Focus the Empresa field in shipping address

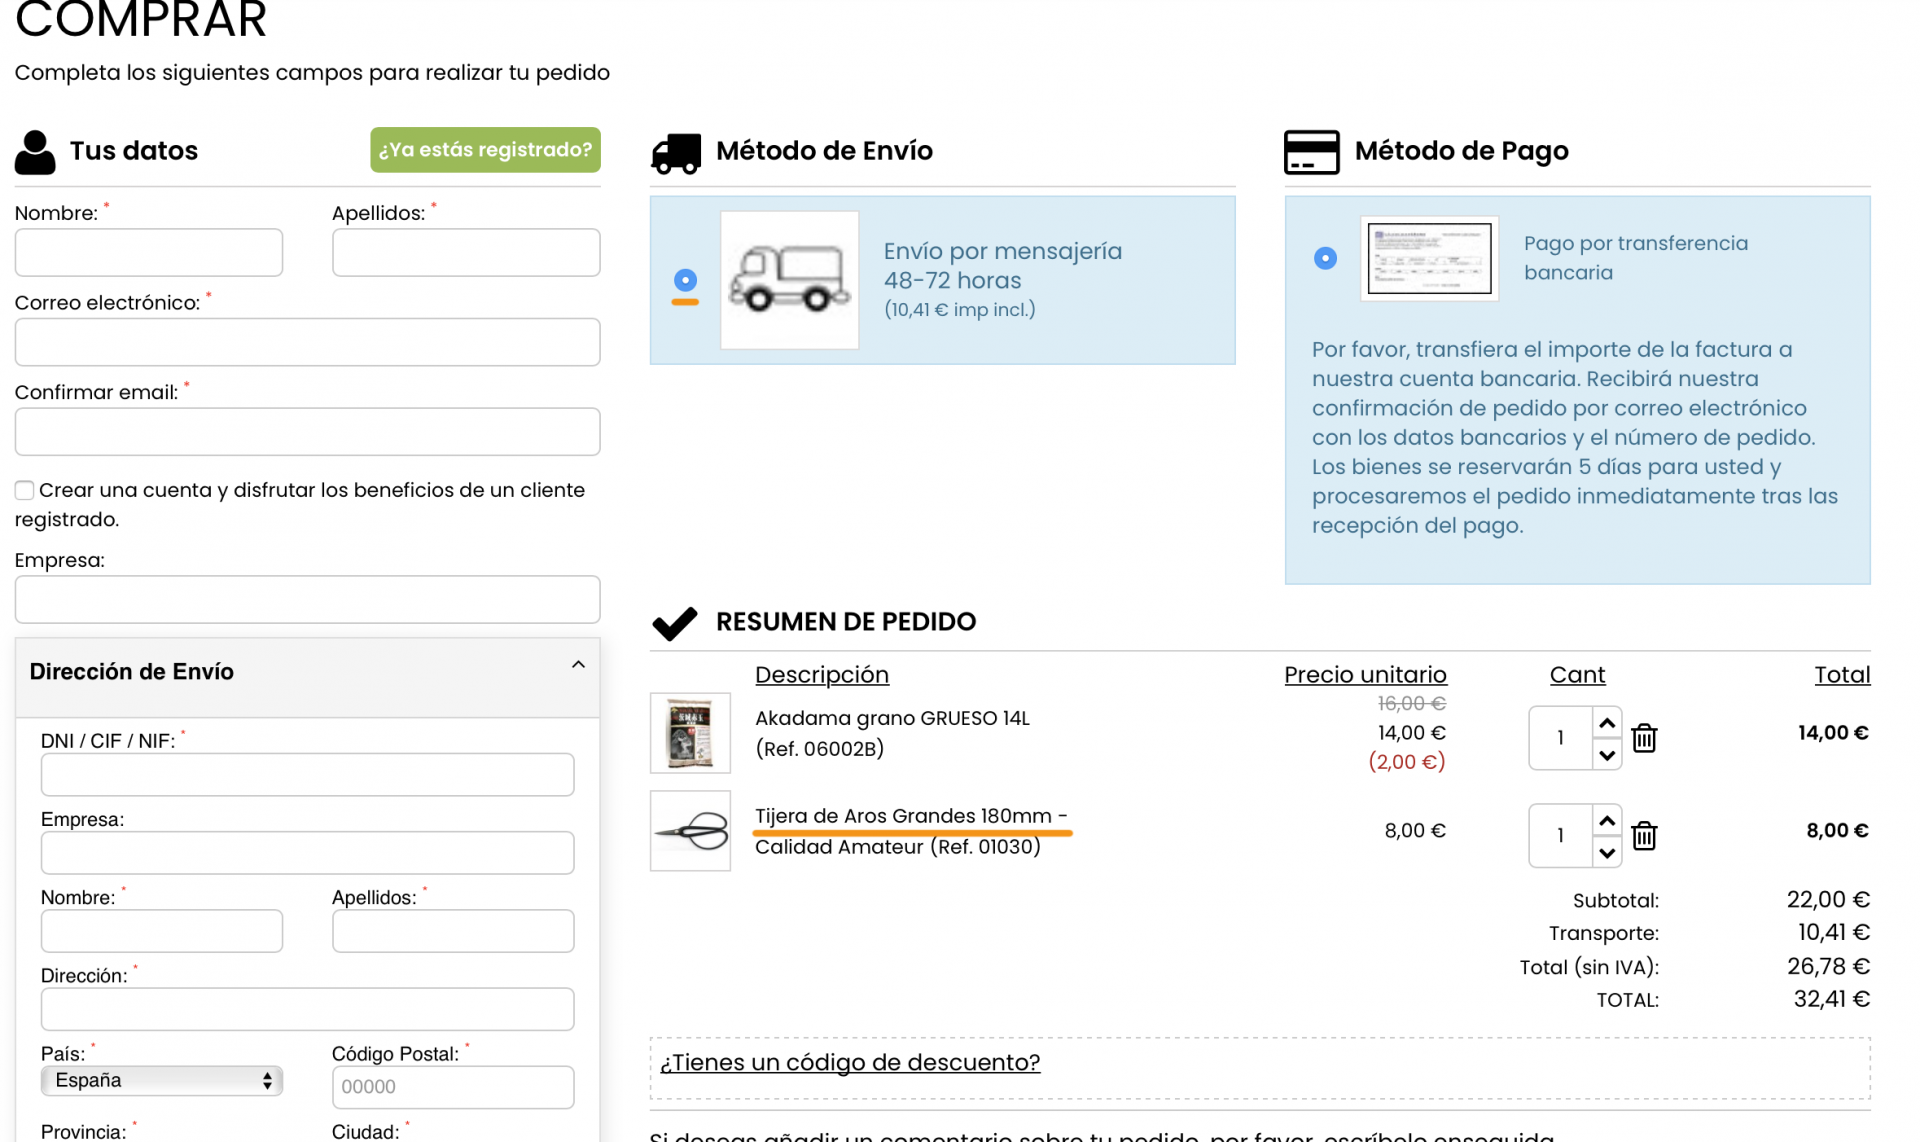308,853
